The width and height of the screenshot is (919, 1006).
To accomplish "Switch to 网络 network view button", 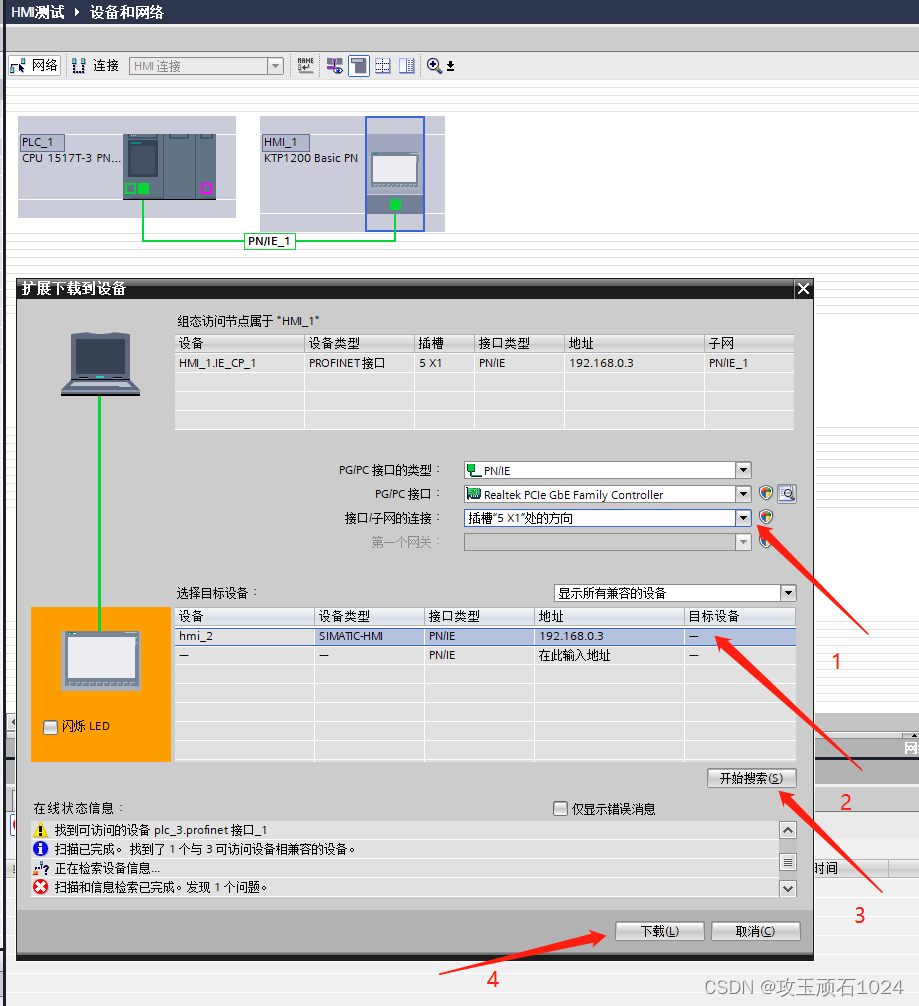I will coord(34,65).
